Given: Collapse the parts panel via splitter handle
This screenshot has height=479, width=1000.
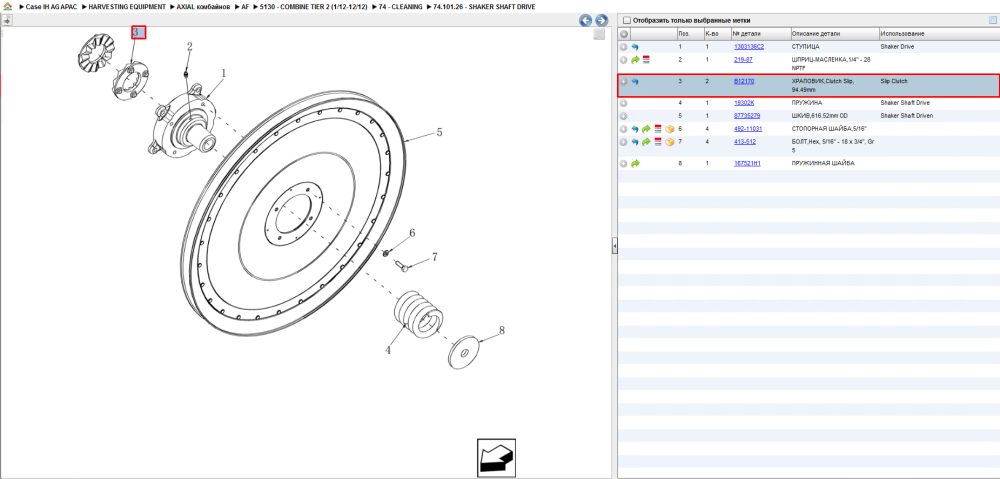Looking at the screenshot, I should (614, 246).
